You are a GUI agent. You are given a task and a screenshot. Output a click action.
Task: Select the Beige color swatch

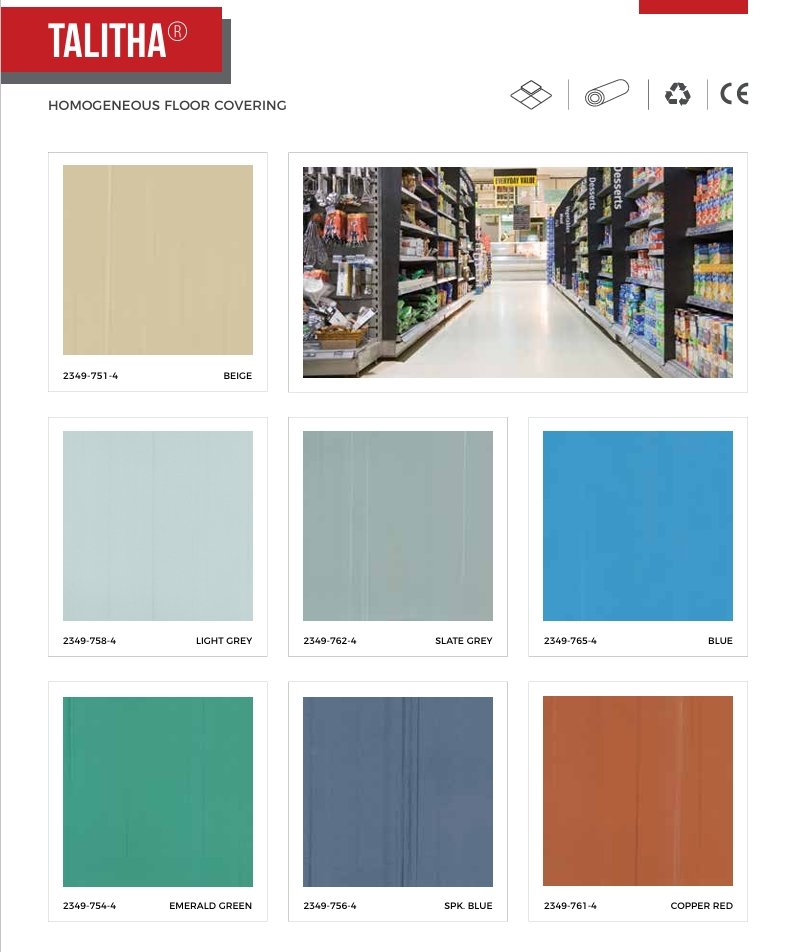click(x=158, y=260)
